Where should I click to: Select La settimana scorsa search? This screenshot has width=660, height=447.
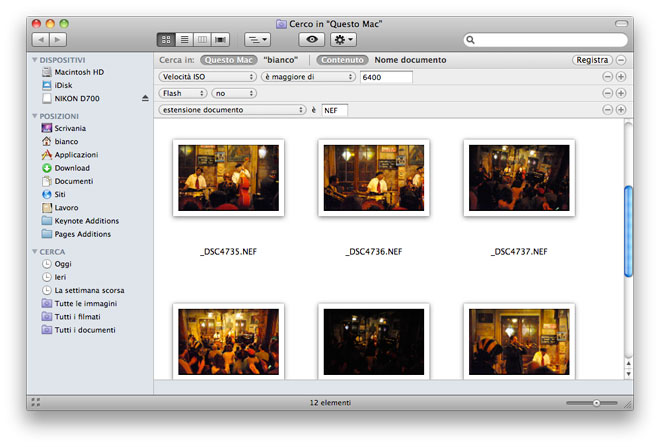89,290
